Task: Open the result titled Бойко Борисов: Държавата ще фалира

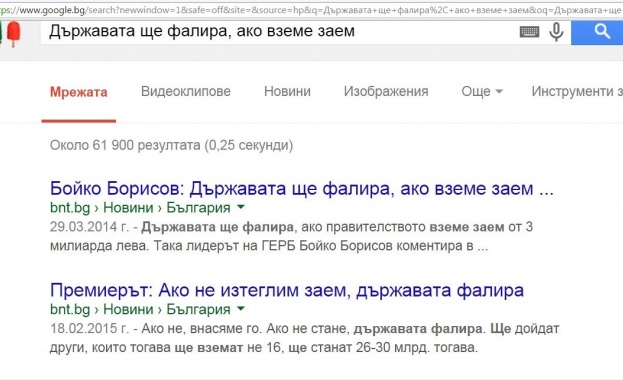Action: tap(302, 188)
